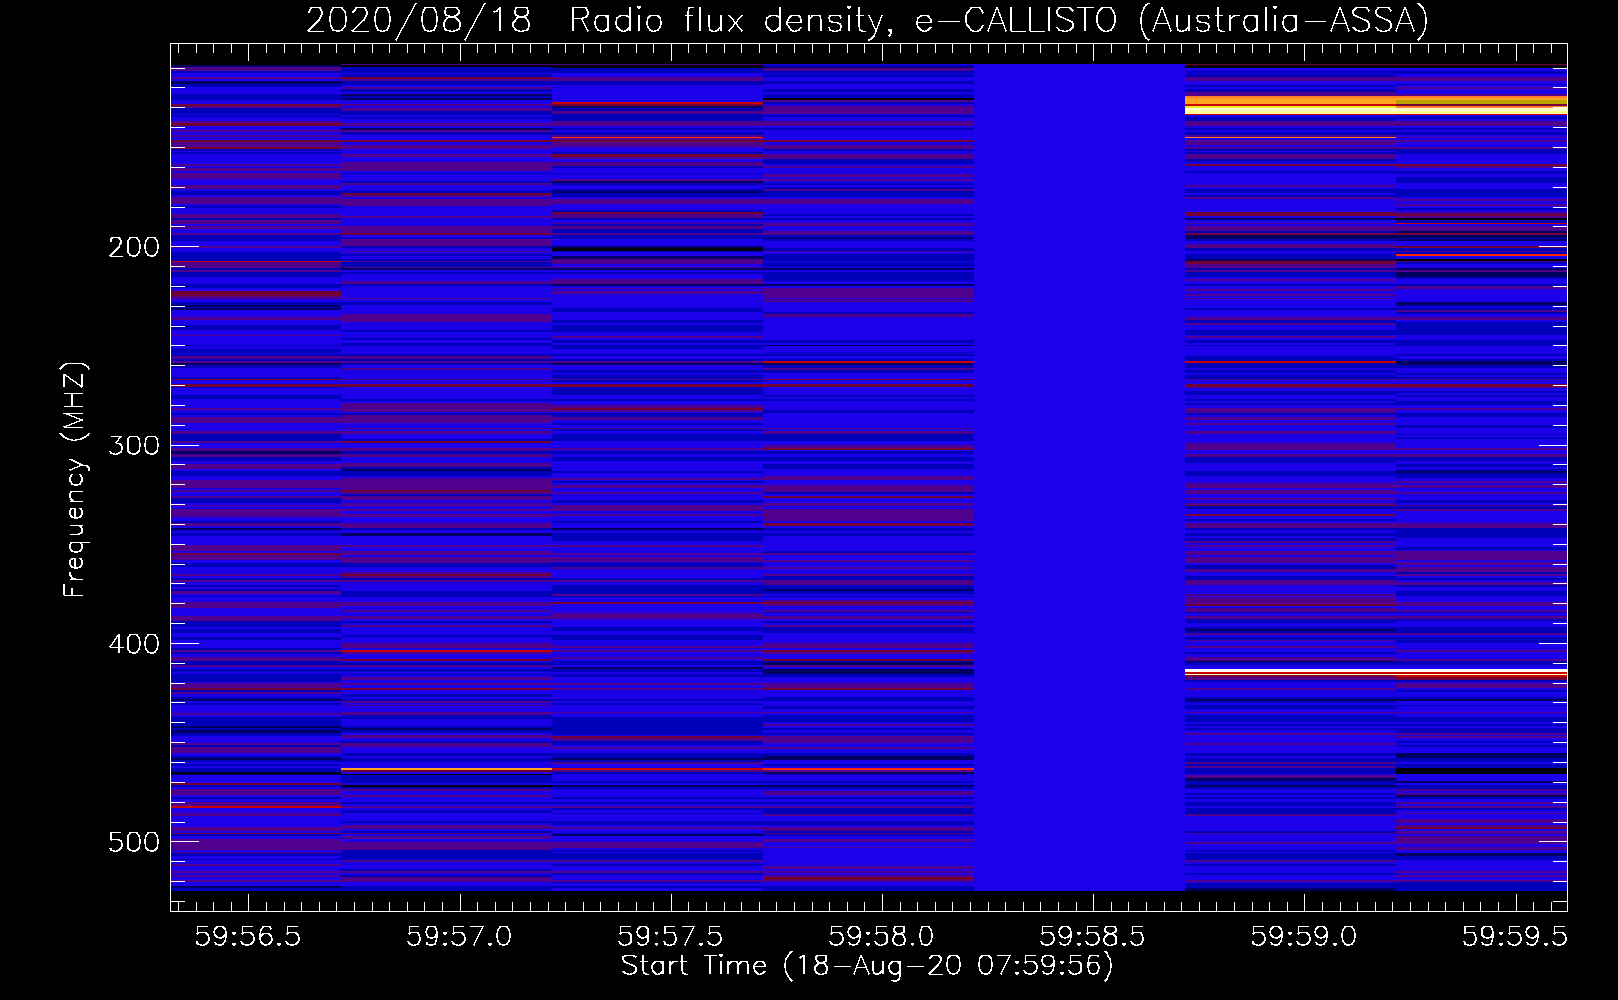Viewport: 1618px width, 1000px height.
Task: Click the 300 frequency tick label
Action: [x=134, y=445]
